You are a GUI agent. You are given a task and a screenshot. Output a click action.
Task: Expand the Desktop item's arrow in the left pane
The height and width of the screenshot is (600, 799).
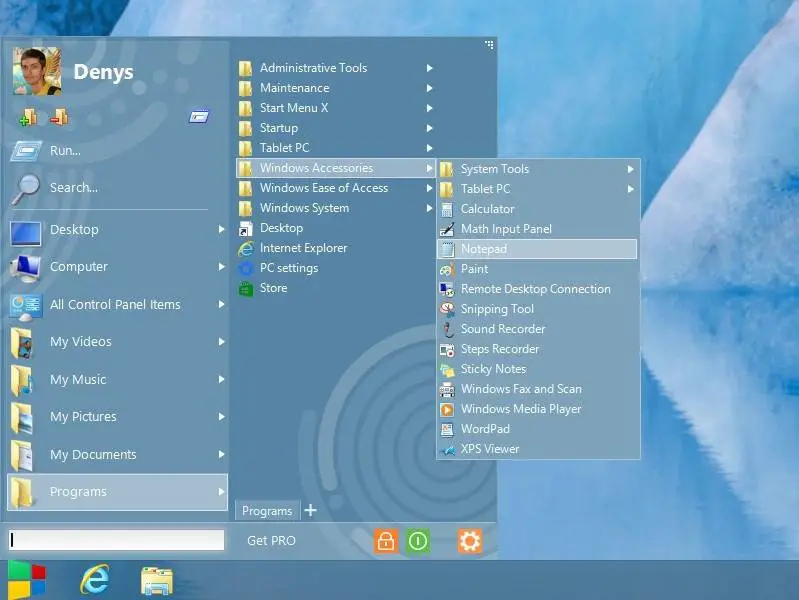pyautogui.click(x=221, y=229)
